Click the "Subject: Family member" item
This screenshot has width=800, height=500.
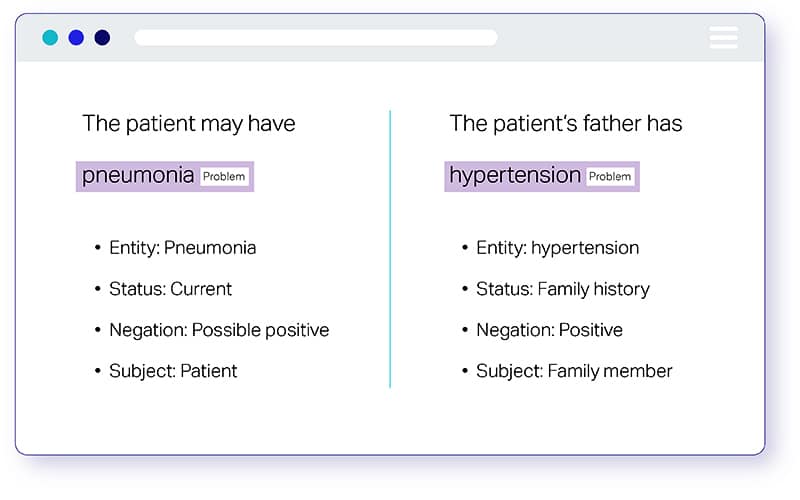(x=567, y=371)
